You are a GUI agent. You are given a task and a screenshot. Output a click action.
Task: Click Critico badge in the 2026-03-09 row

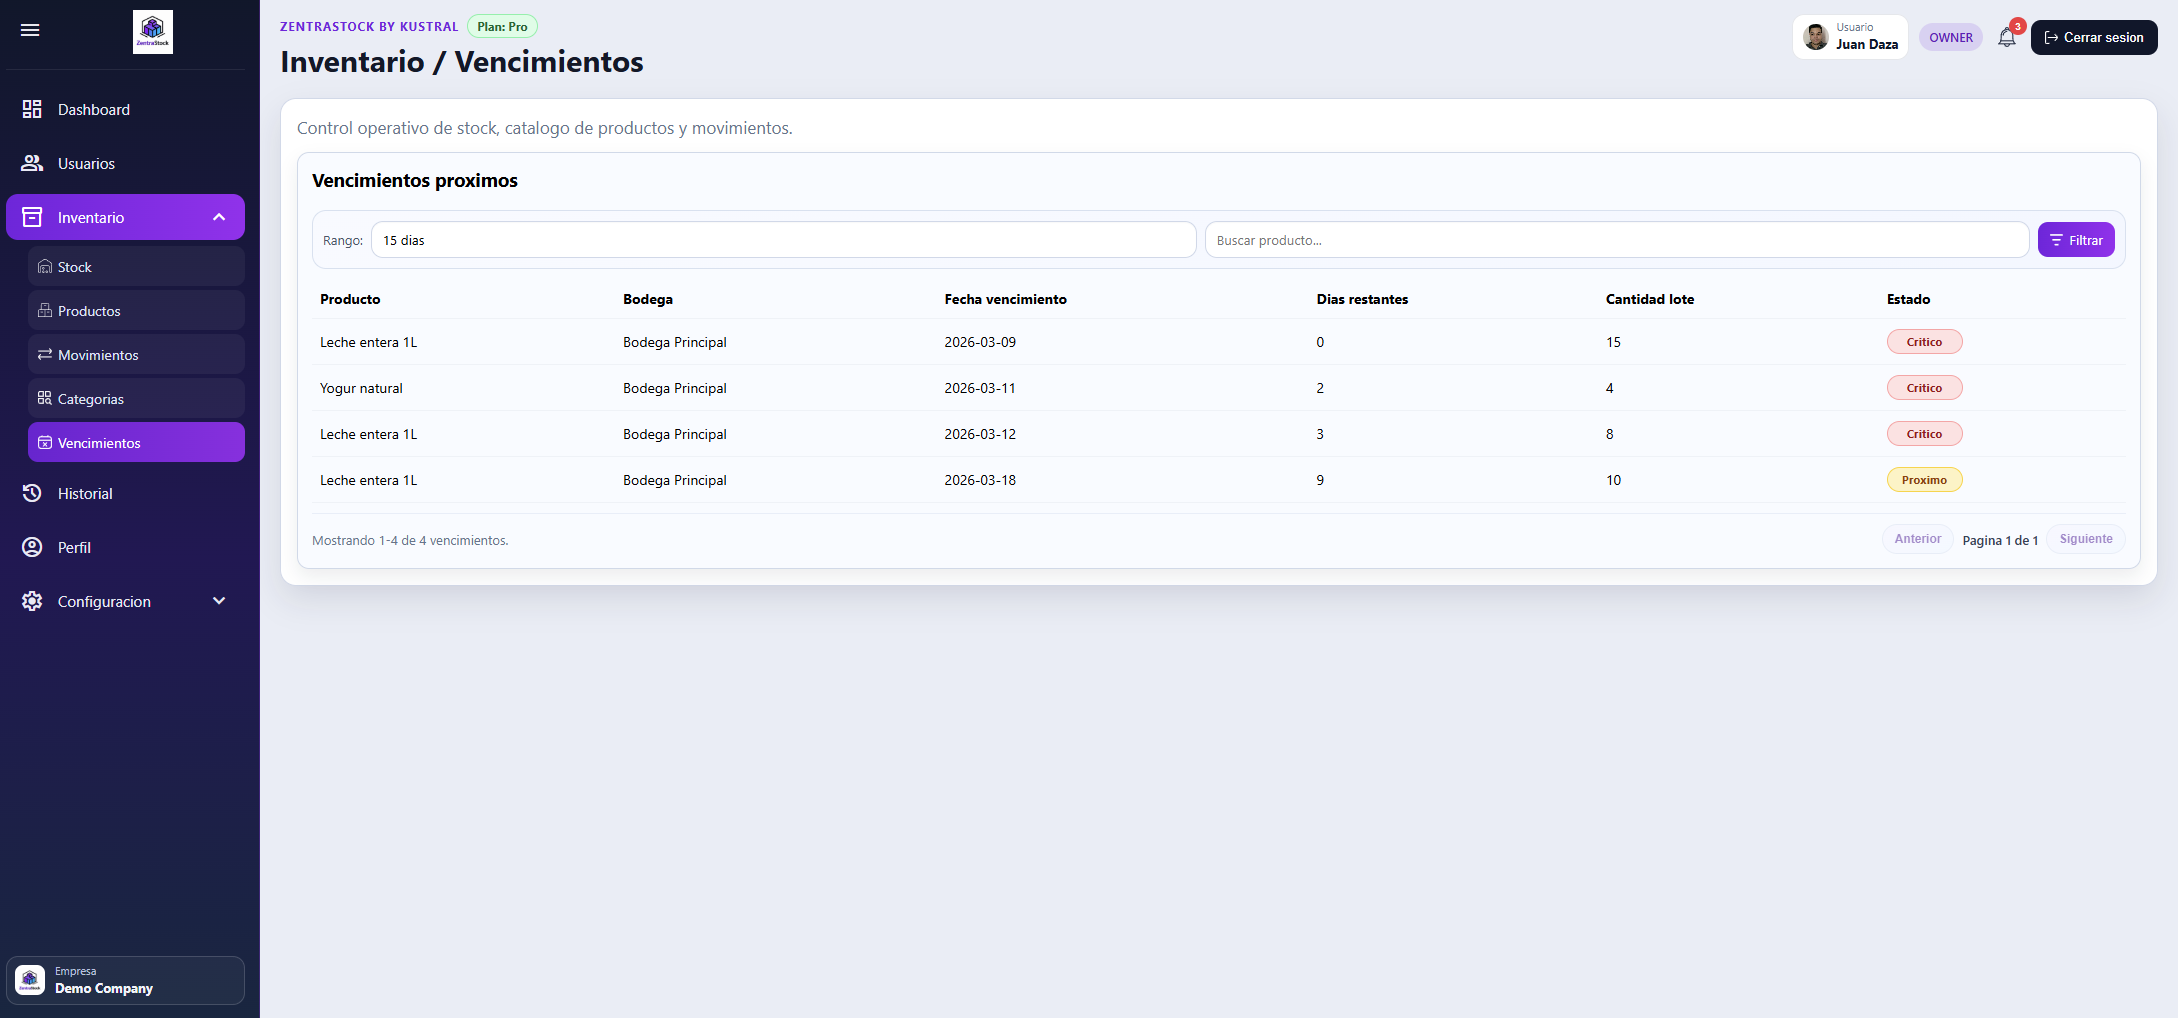[1924, 342]
